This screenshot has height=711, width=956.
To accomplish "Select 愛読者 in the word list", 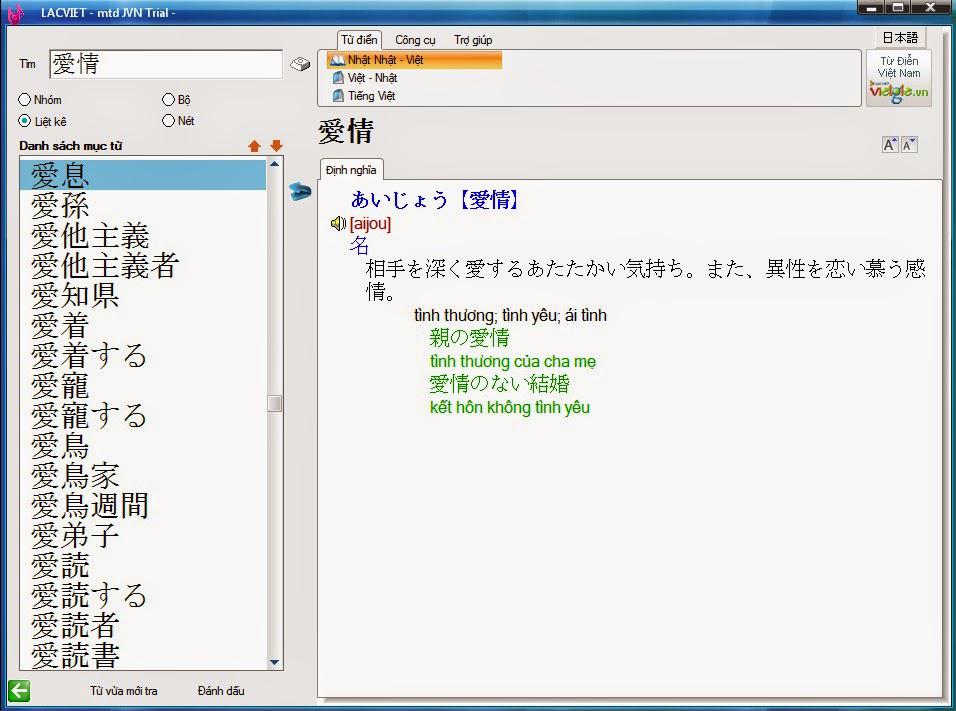I will [143, 626].
